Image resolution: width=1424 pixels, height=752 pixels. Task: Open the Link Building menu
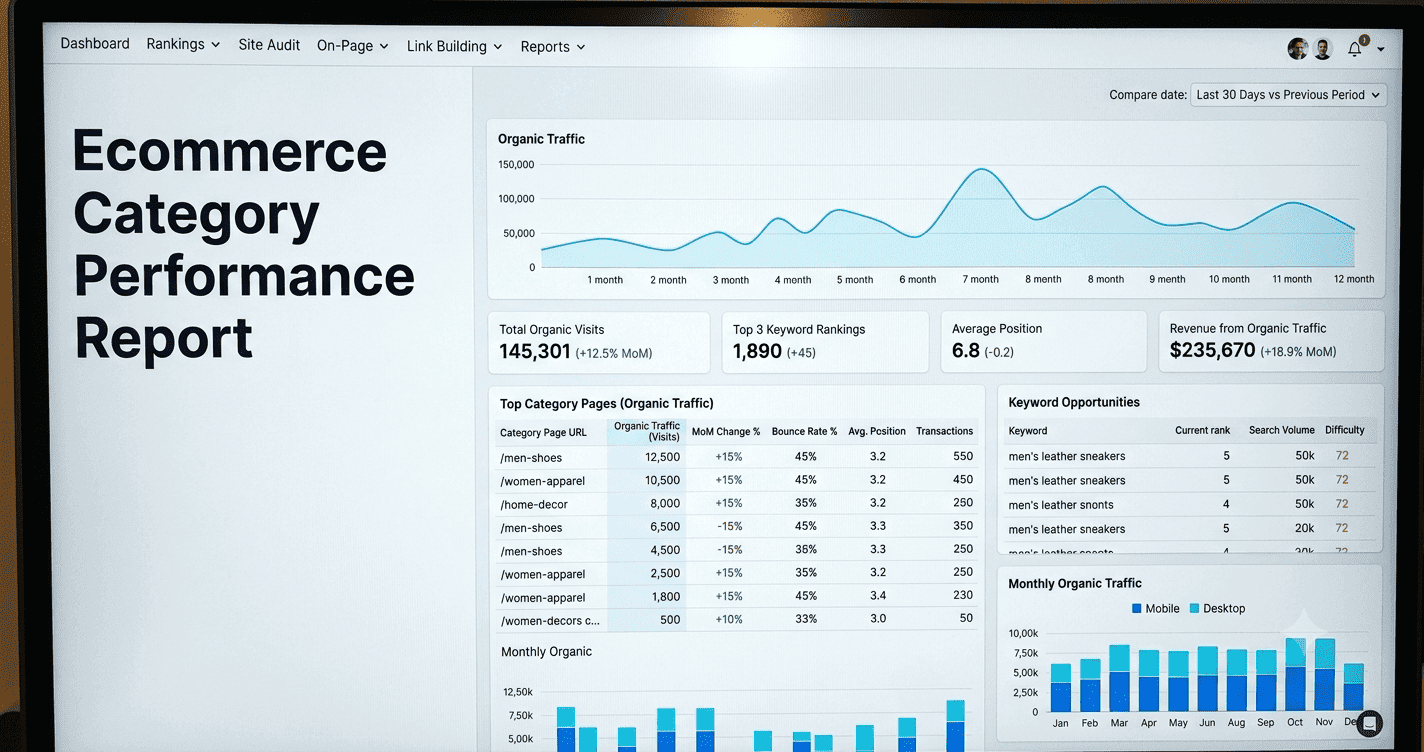(454, 46)
